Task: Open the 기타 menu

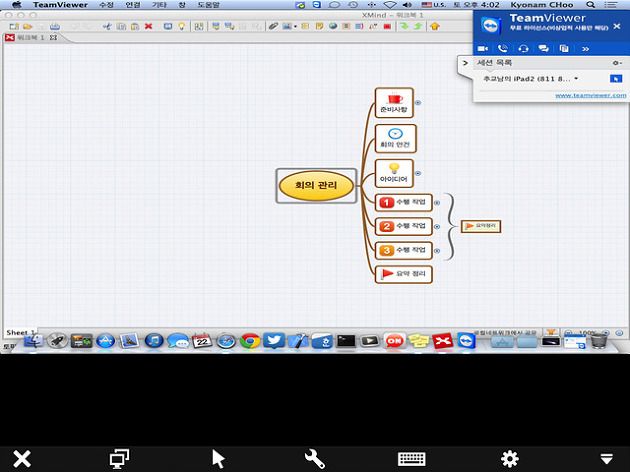Action: point(159,5)
